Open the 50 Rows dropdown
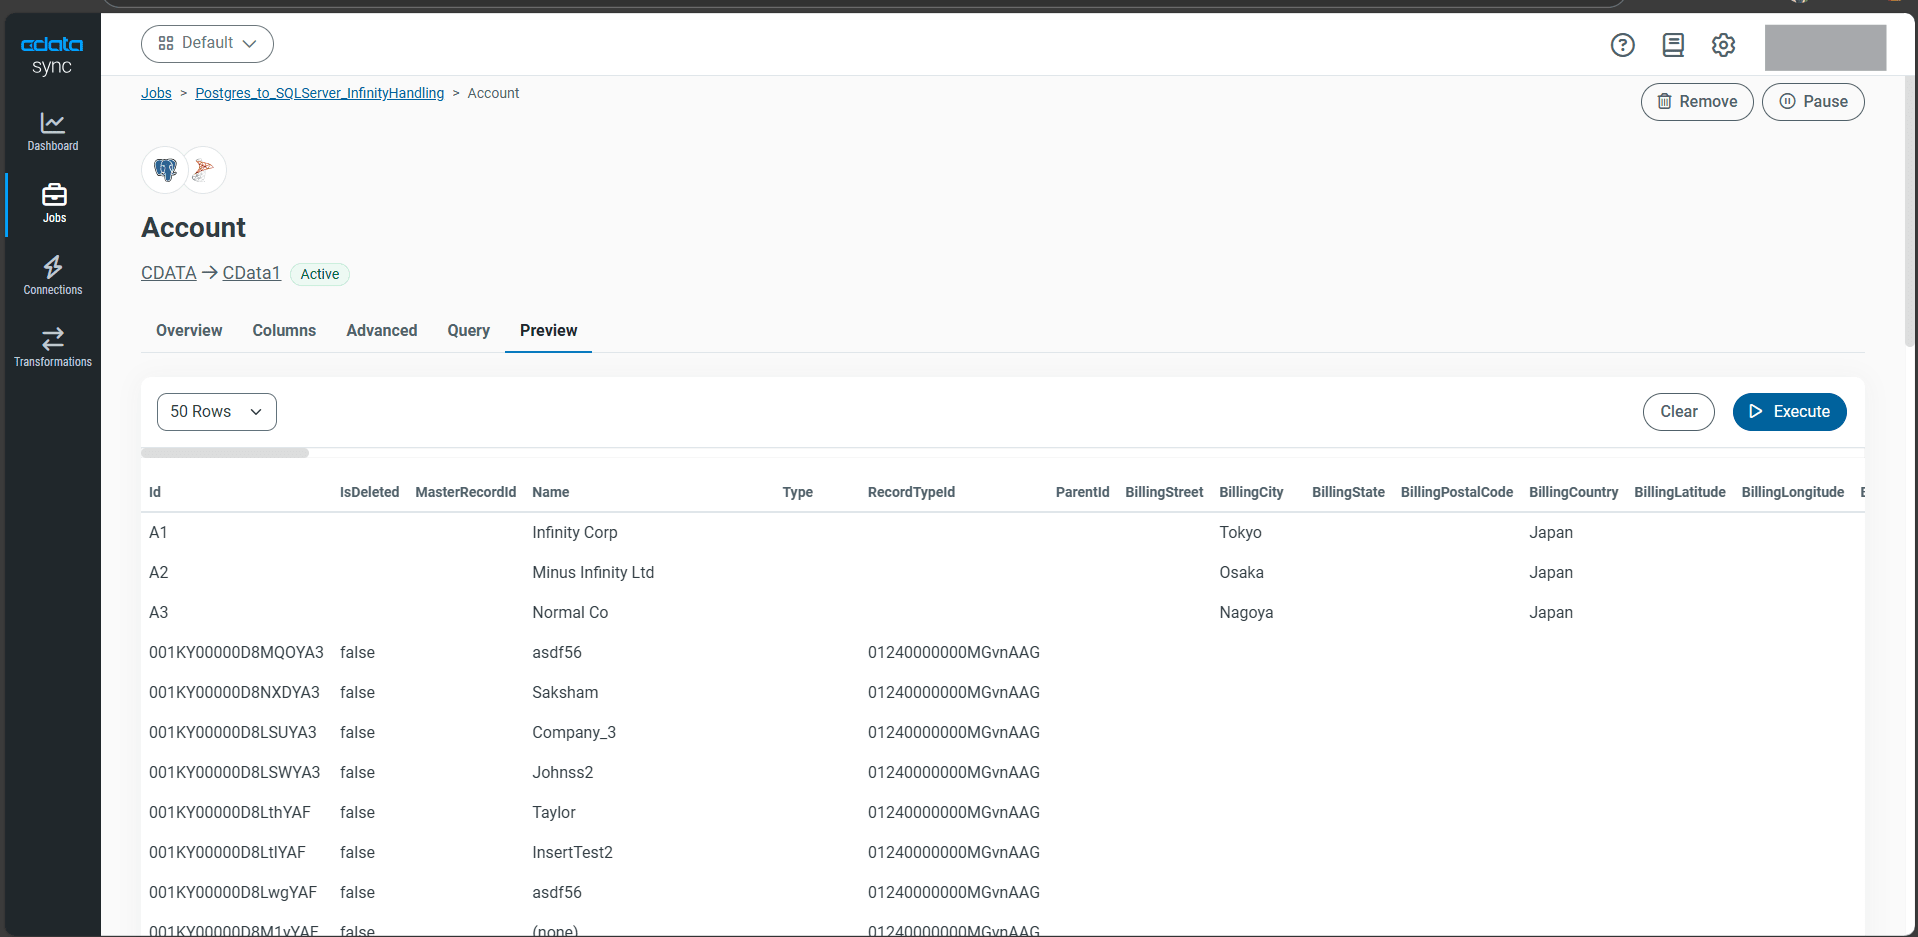 [x=216, y=412]
